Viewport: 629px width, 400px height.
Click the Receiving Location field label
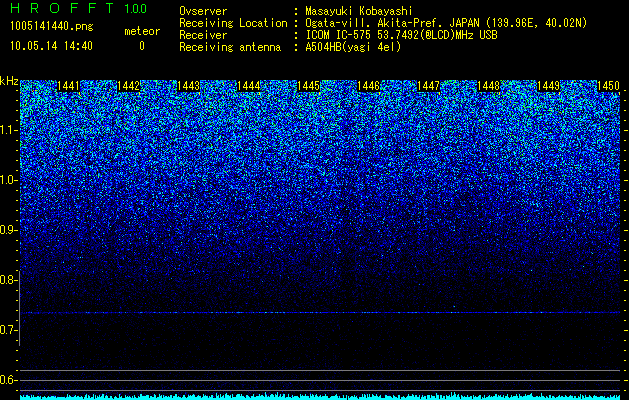pos(233,23)
